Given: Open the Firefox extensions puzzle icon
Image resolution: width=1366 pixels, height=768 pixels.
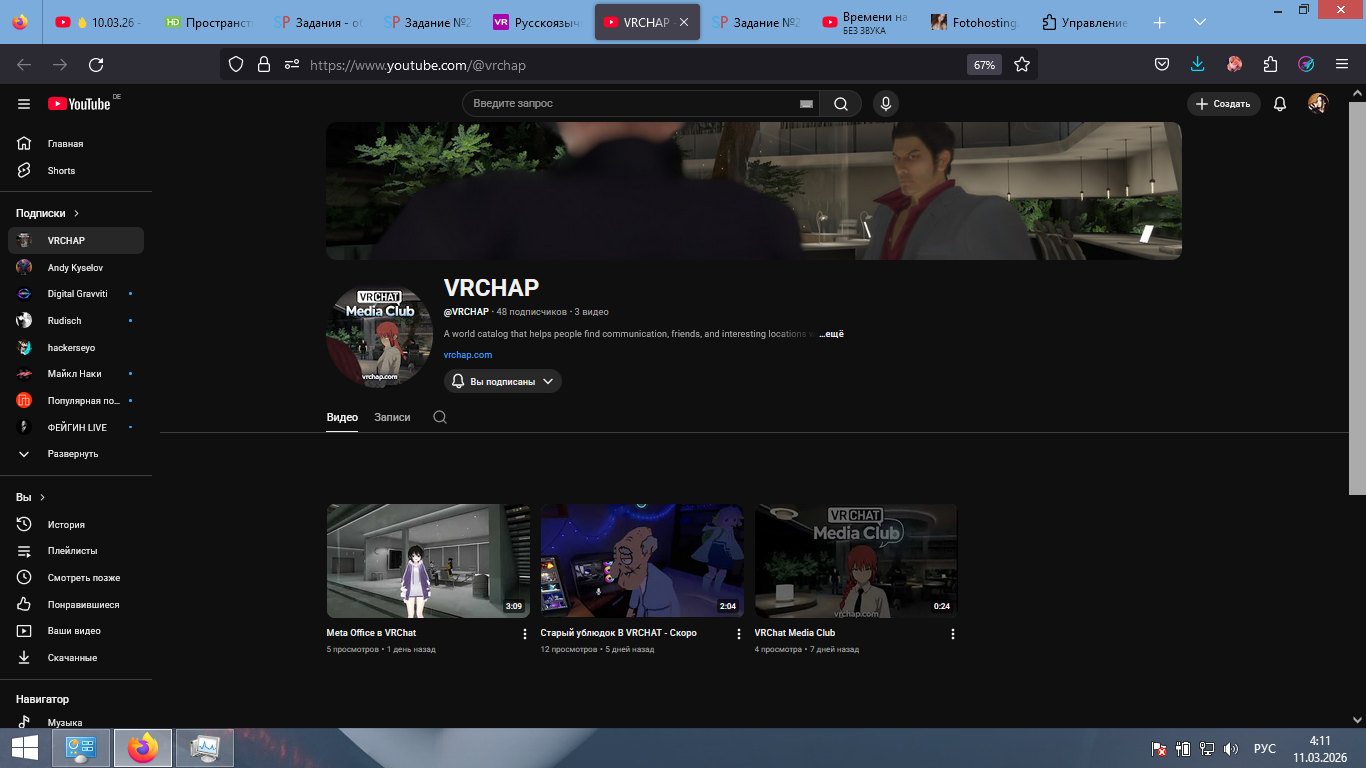Looking at the screenshot, I should (1270, 65).
